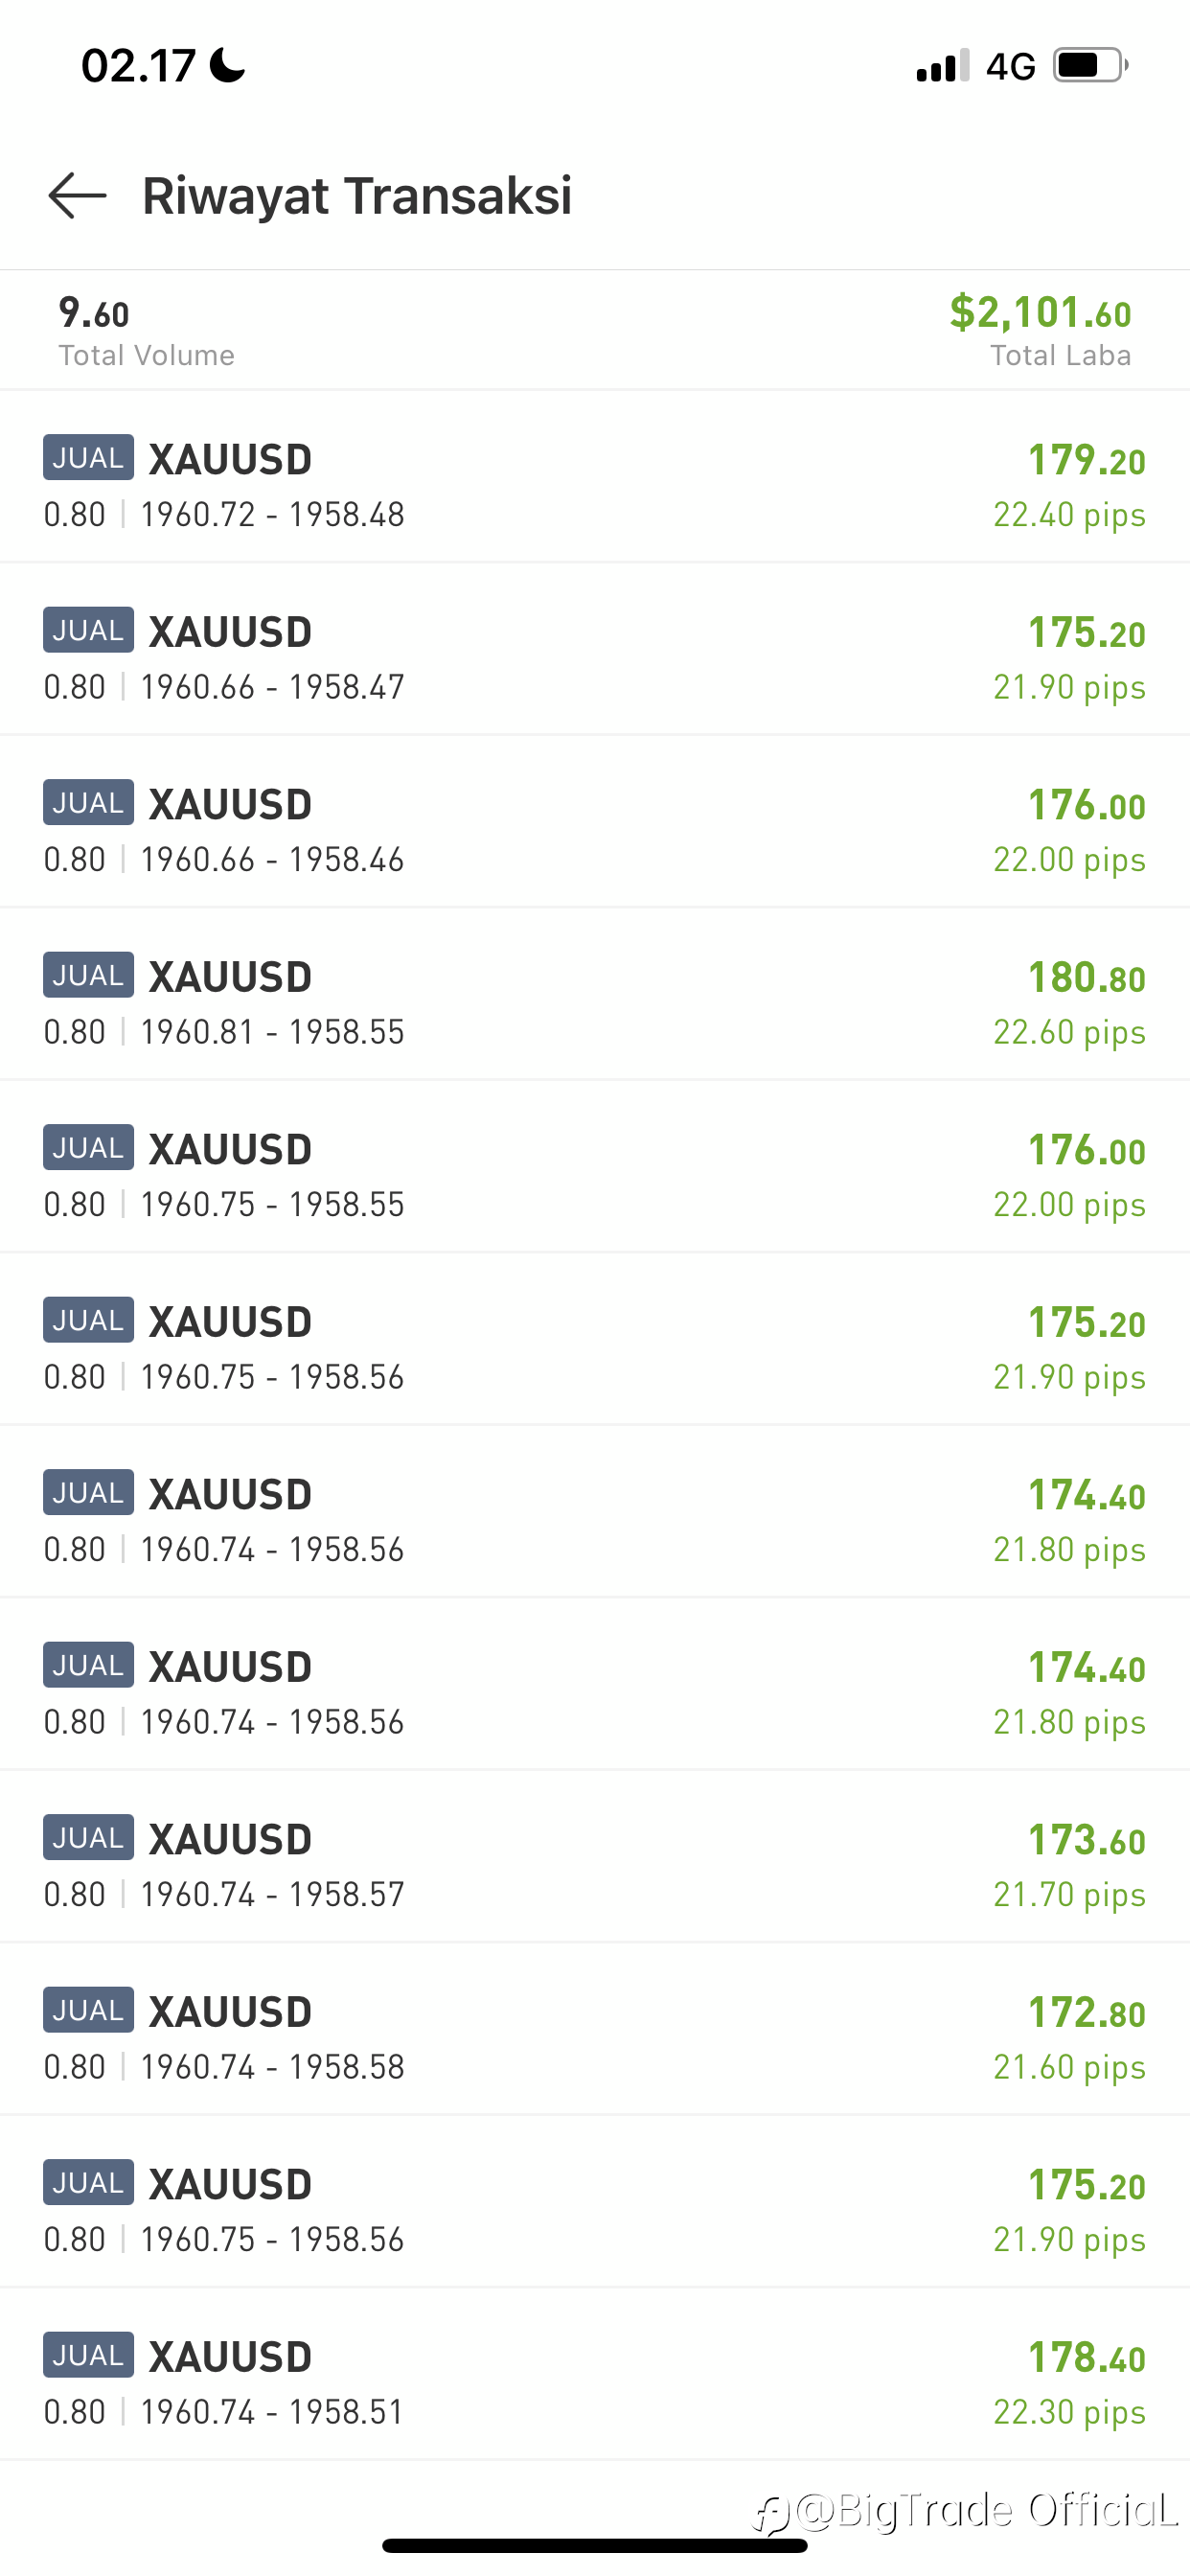Viewport: 1190px width, 2576px height.
Task: Tap the $2,101.60 Total Laba amount
Action: 1040,313
